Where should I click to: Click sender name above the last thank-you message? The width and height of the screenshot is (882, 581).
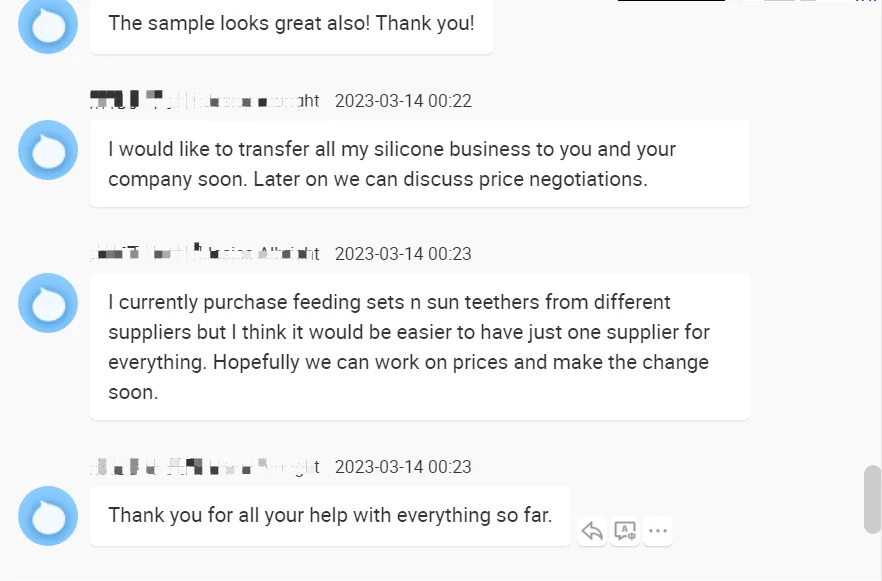[205, 467]
